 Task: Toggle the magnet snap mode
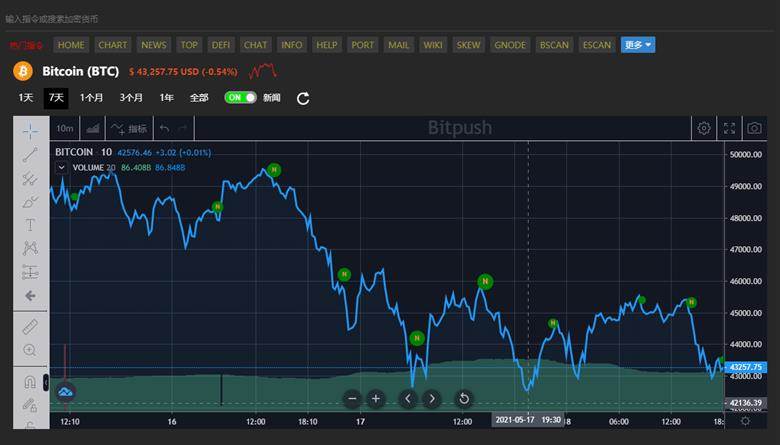pos(30,381)
